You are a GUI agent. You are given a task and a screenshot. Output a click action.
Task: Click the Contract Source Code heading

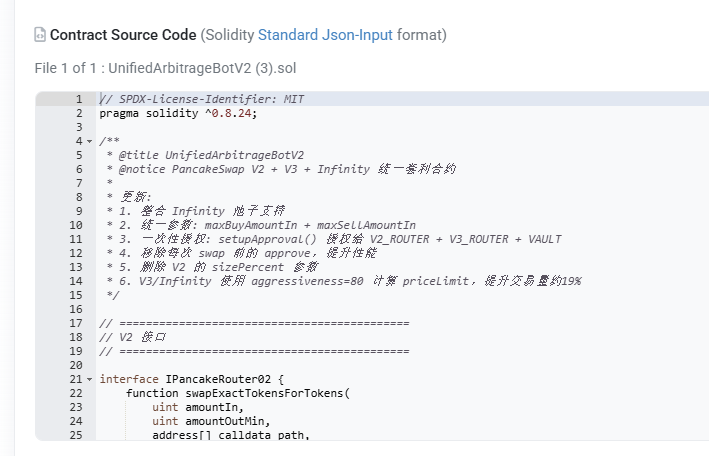point(123,35)
